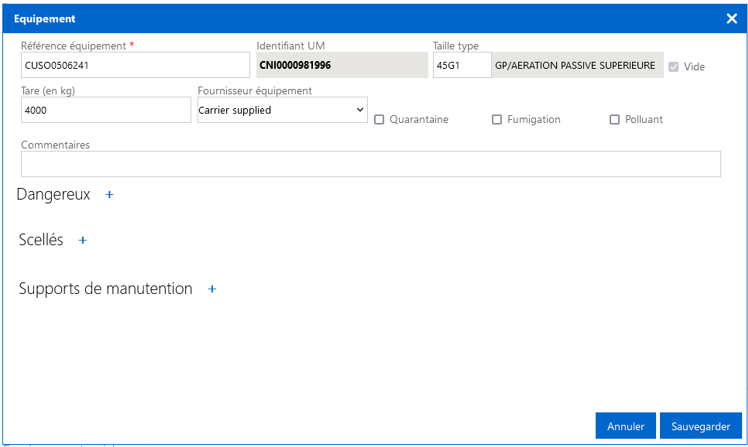
Task: Focus the Référence équipement field
Action: [135, 65]
